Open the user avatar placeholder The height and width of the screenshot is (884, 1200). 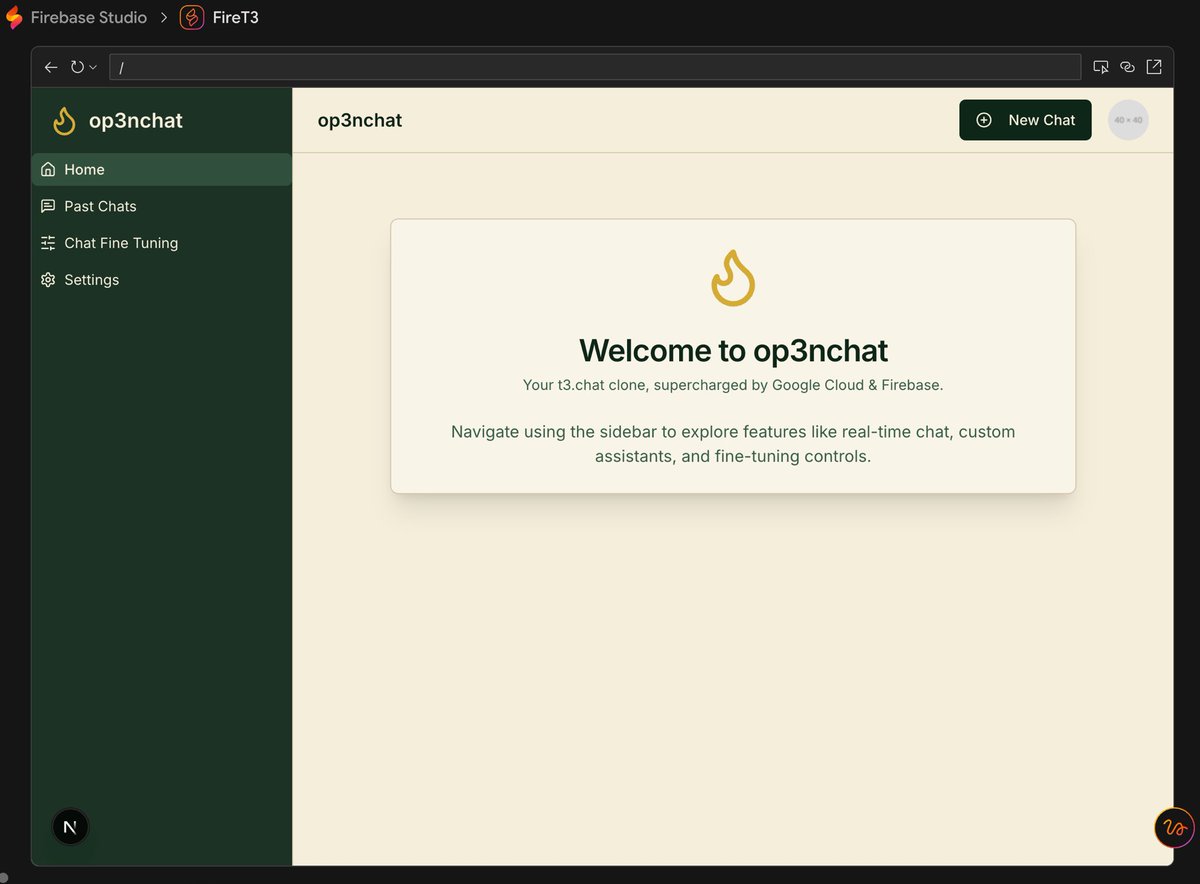[1128, 120]
